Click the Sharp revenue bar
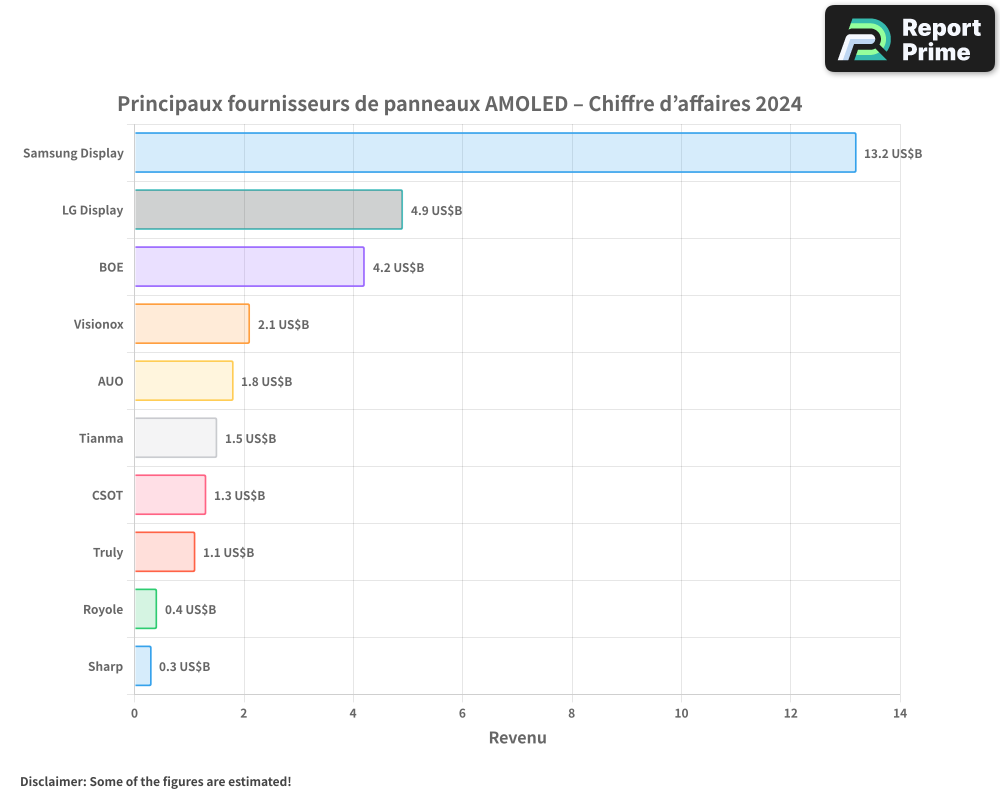The width and height of the screenshot is (1000, 800). pos(142,666)
